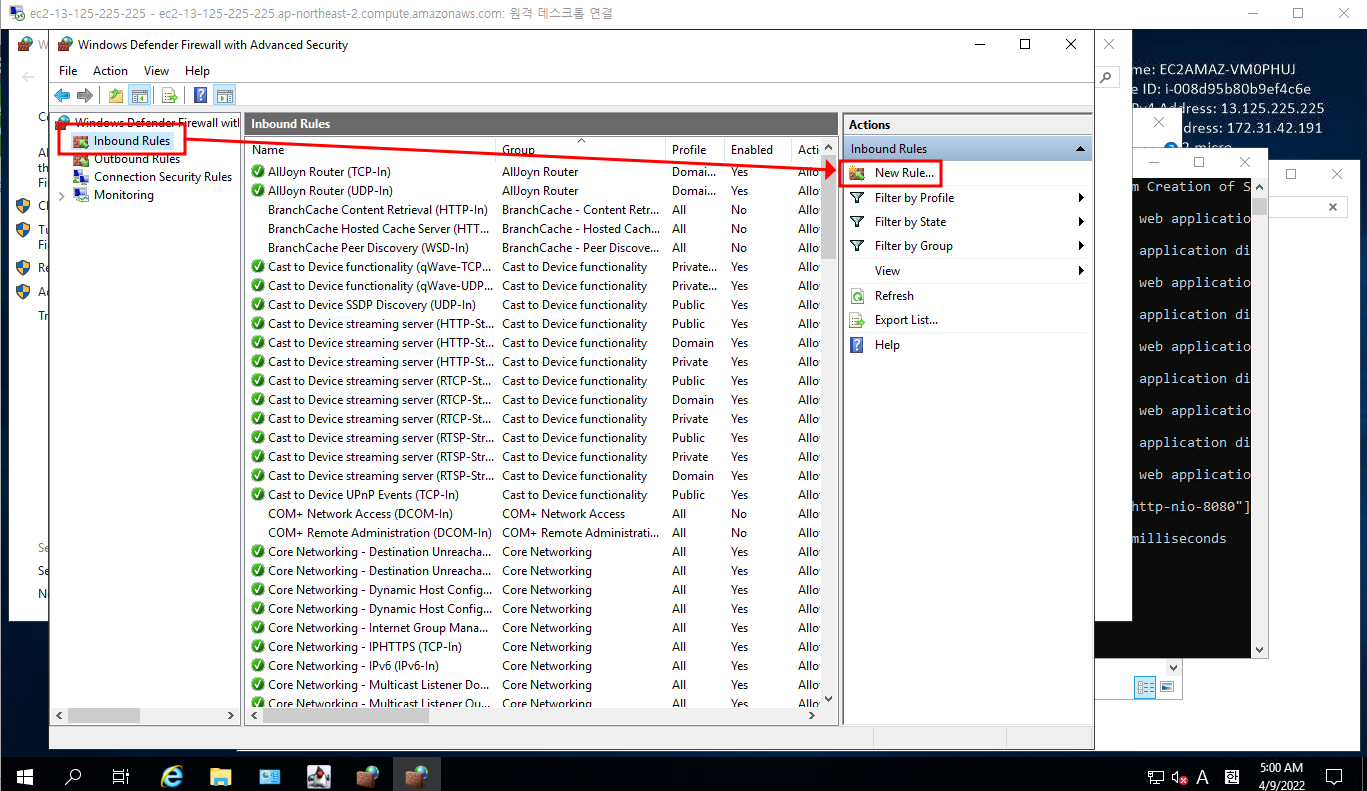The height and width of the screenshot is (791, 1367).
Task: Click Export List... in Actions pane
Action: (906, 320)
